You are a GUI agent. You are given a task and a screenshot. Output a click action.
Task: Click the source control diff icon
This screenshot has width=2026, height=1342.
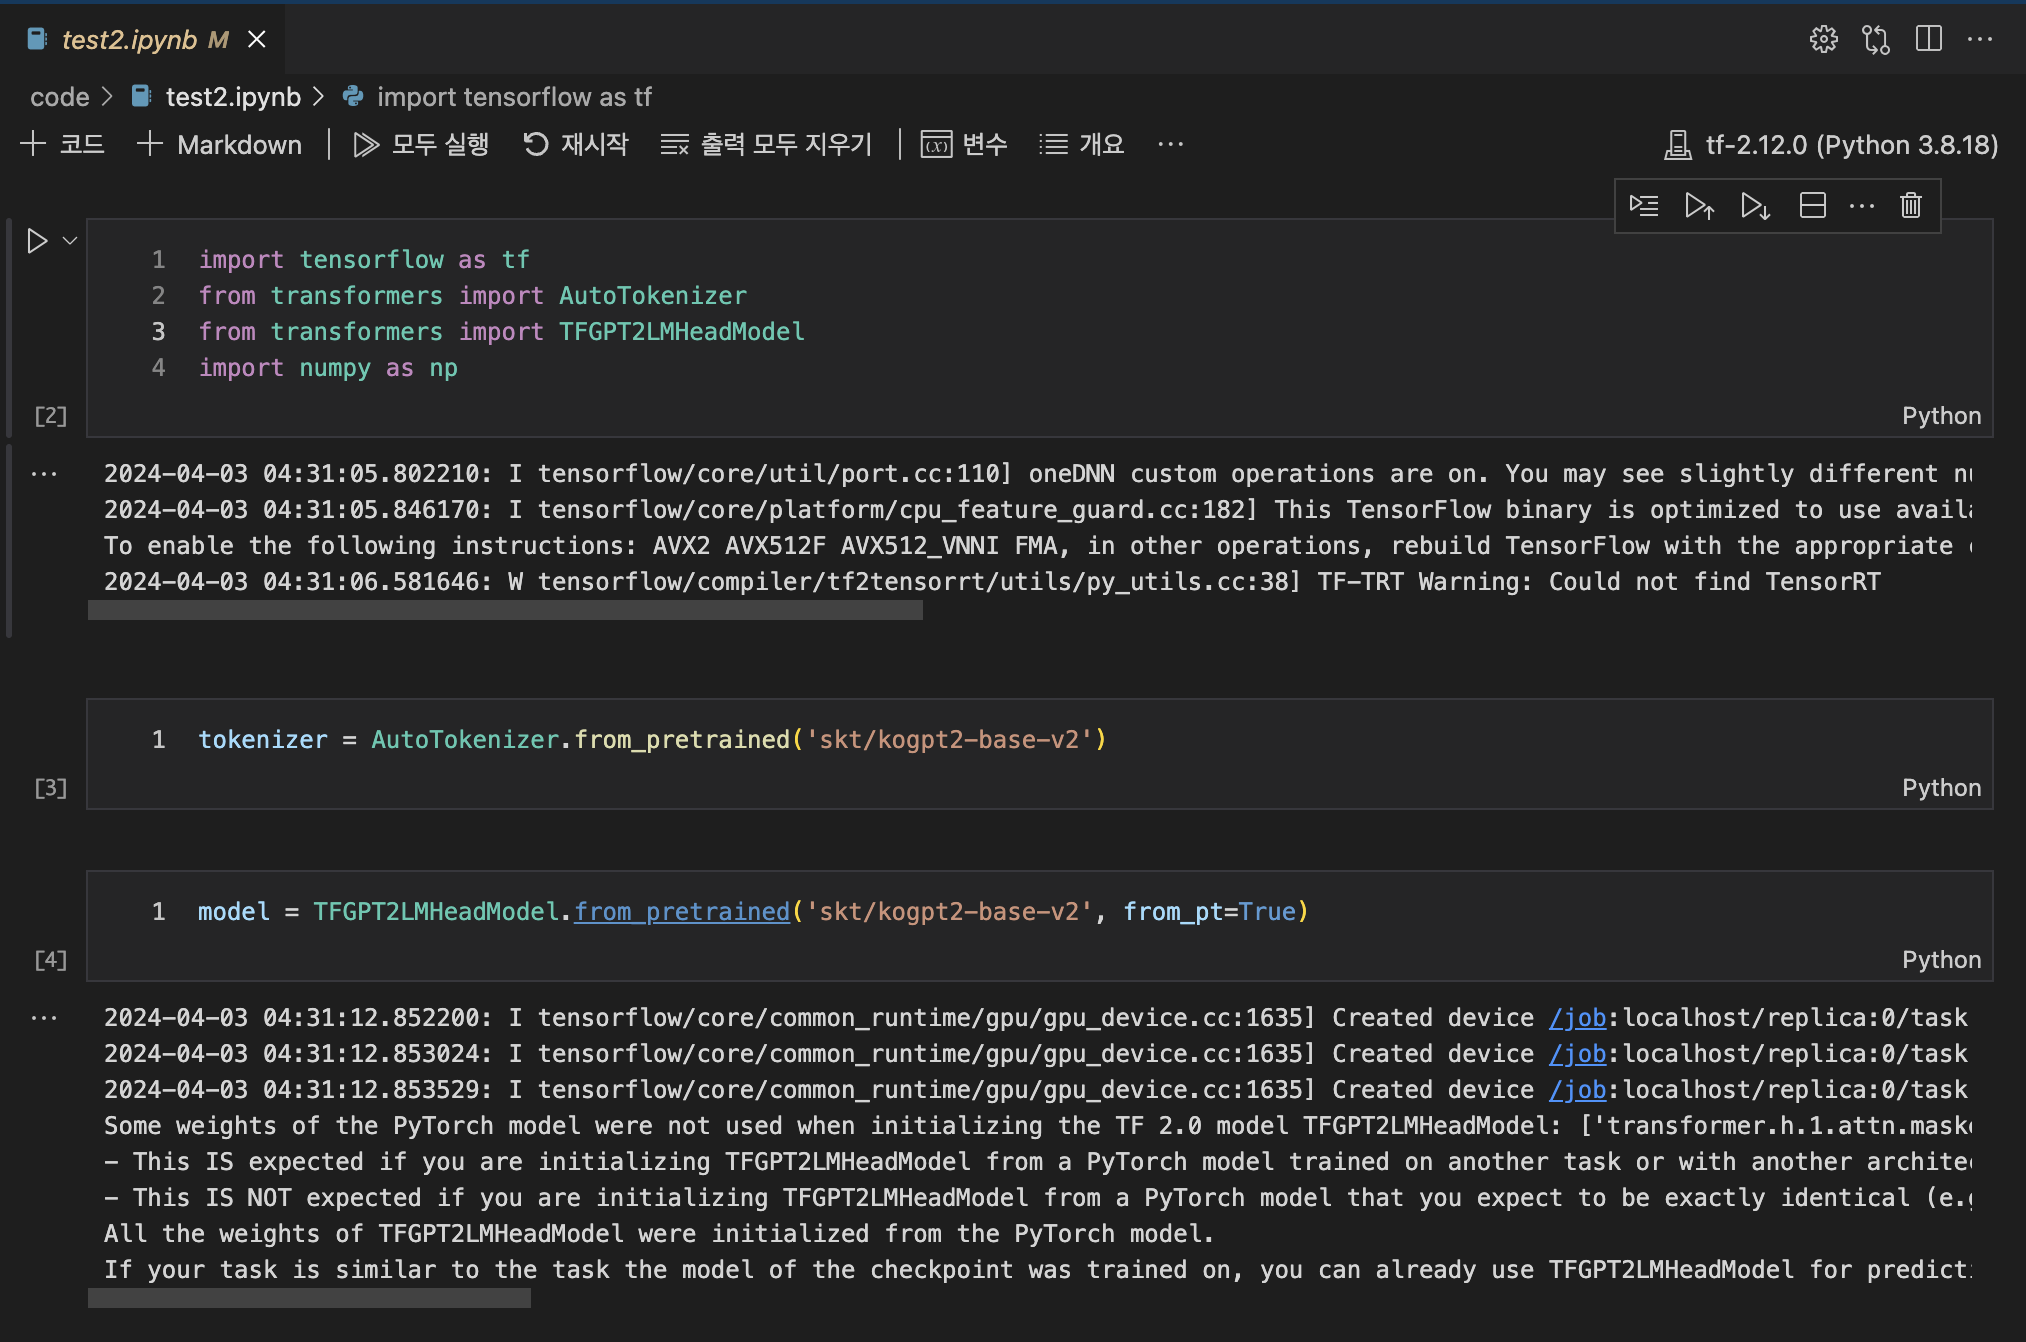coord(1876,39)
